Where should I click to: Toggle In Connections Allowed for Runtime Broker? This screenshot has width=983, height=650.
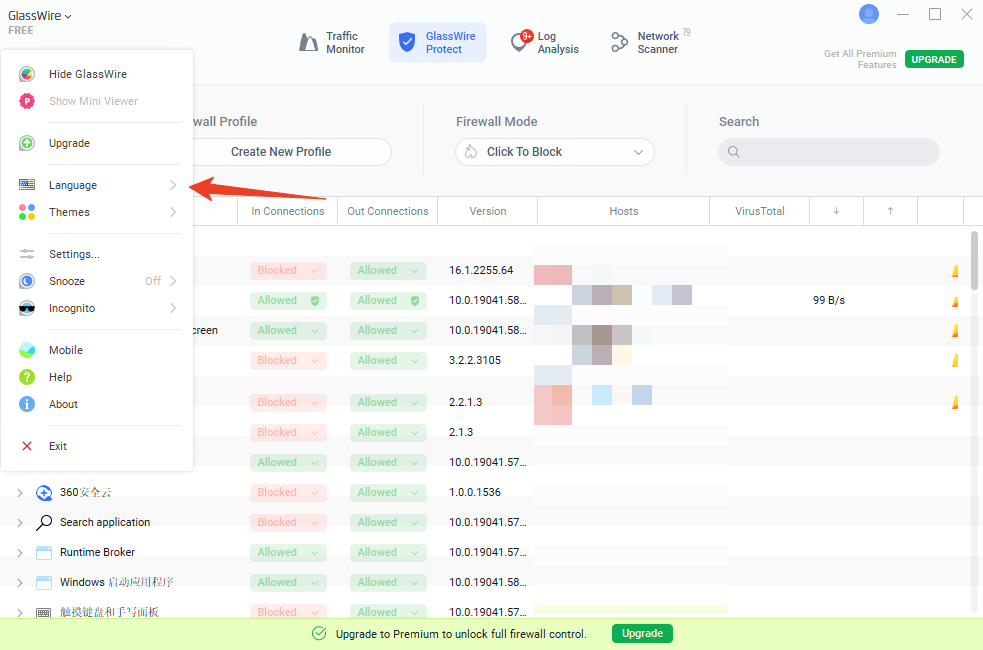pos(288,552)
